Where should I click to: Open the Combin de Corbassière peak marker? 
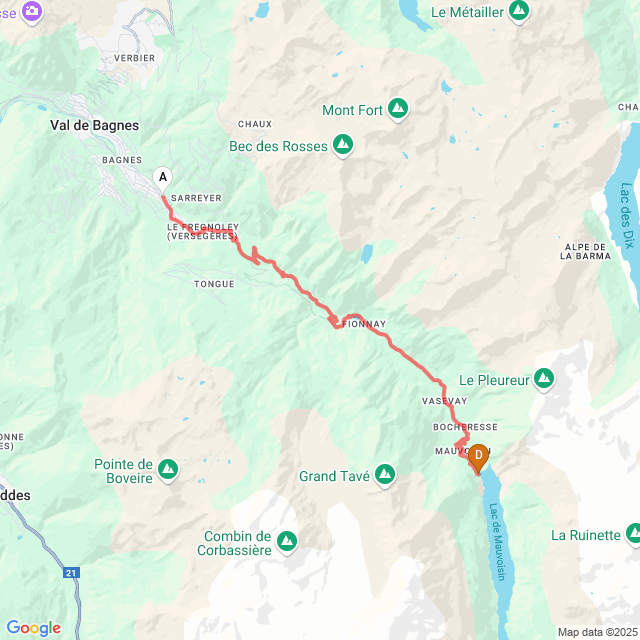[287, 542]
